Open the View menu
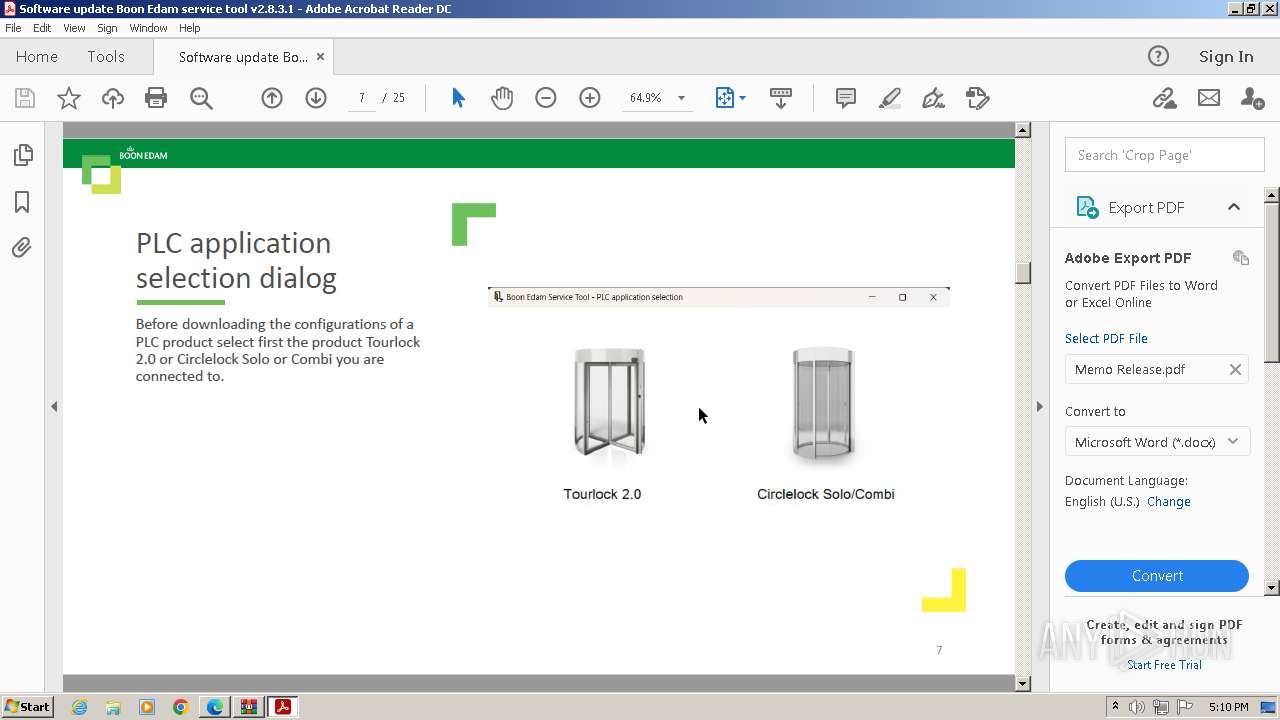 click(74, 28)
